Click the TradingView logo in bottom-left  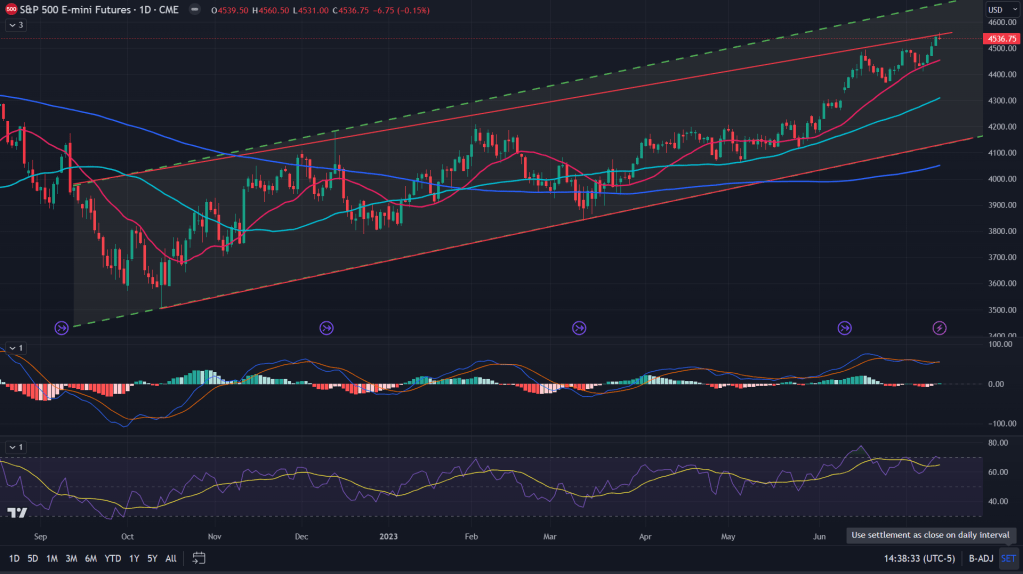coord(16,513)
